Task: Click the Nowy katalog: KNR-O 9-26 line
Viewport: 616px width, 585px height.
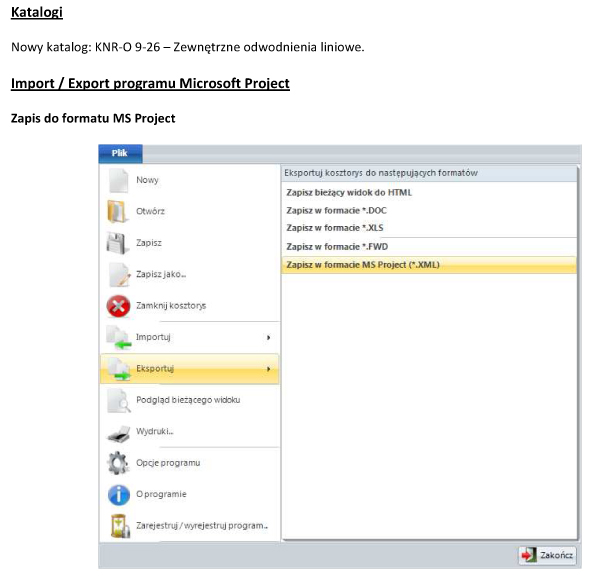Action: (188, 47)
